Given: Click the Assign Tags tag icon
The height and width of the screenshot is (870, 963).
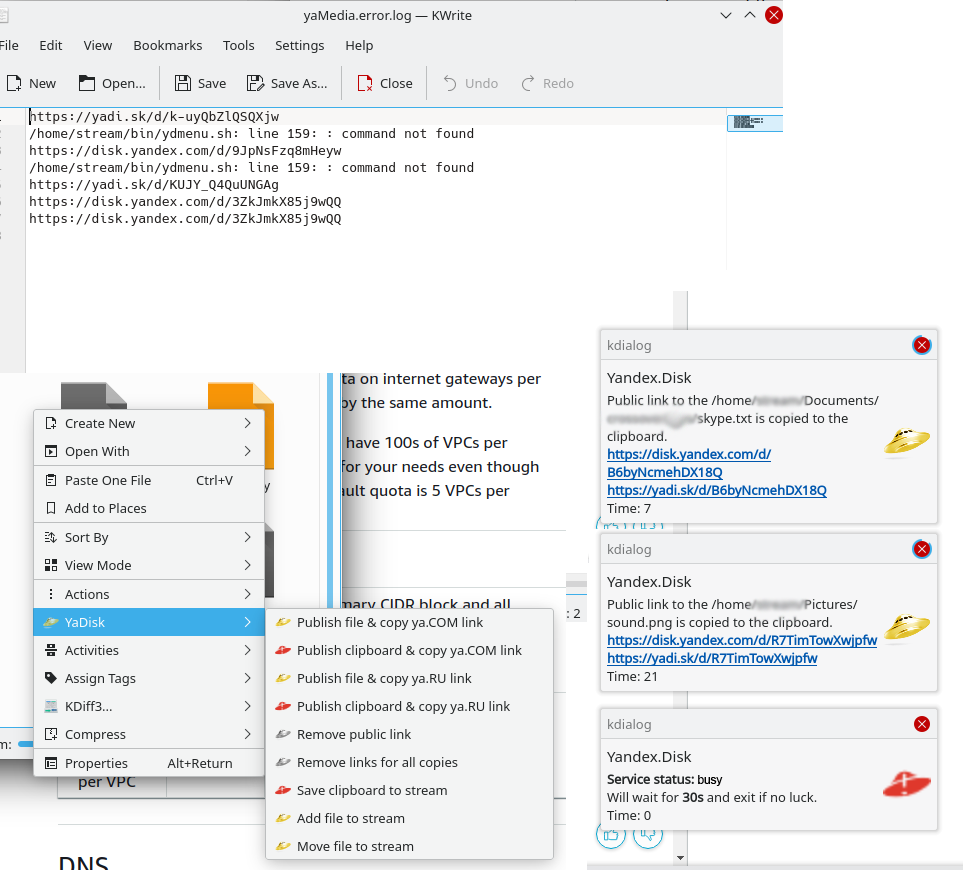Looking at the screenshot, I should tap(51, 678).
